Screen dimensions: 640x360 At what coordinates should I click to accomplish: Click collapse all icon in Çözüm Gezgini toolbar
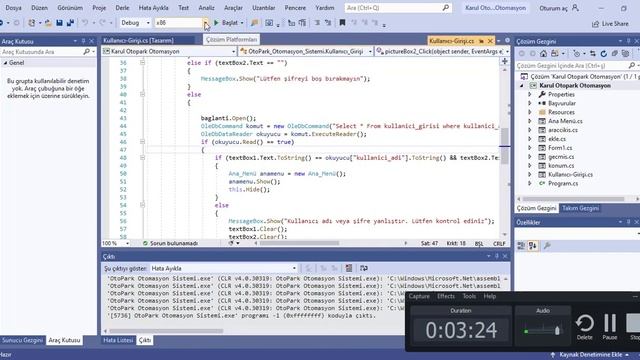pyautogui.click(x=614, y=53)
